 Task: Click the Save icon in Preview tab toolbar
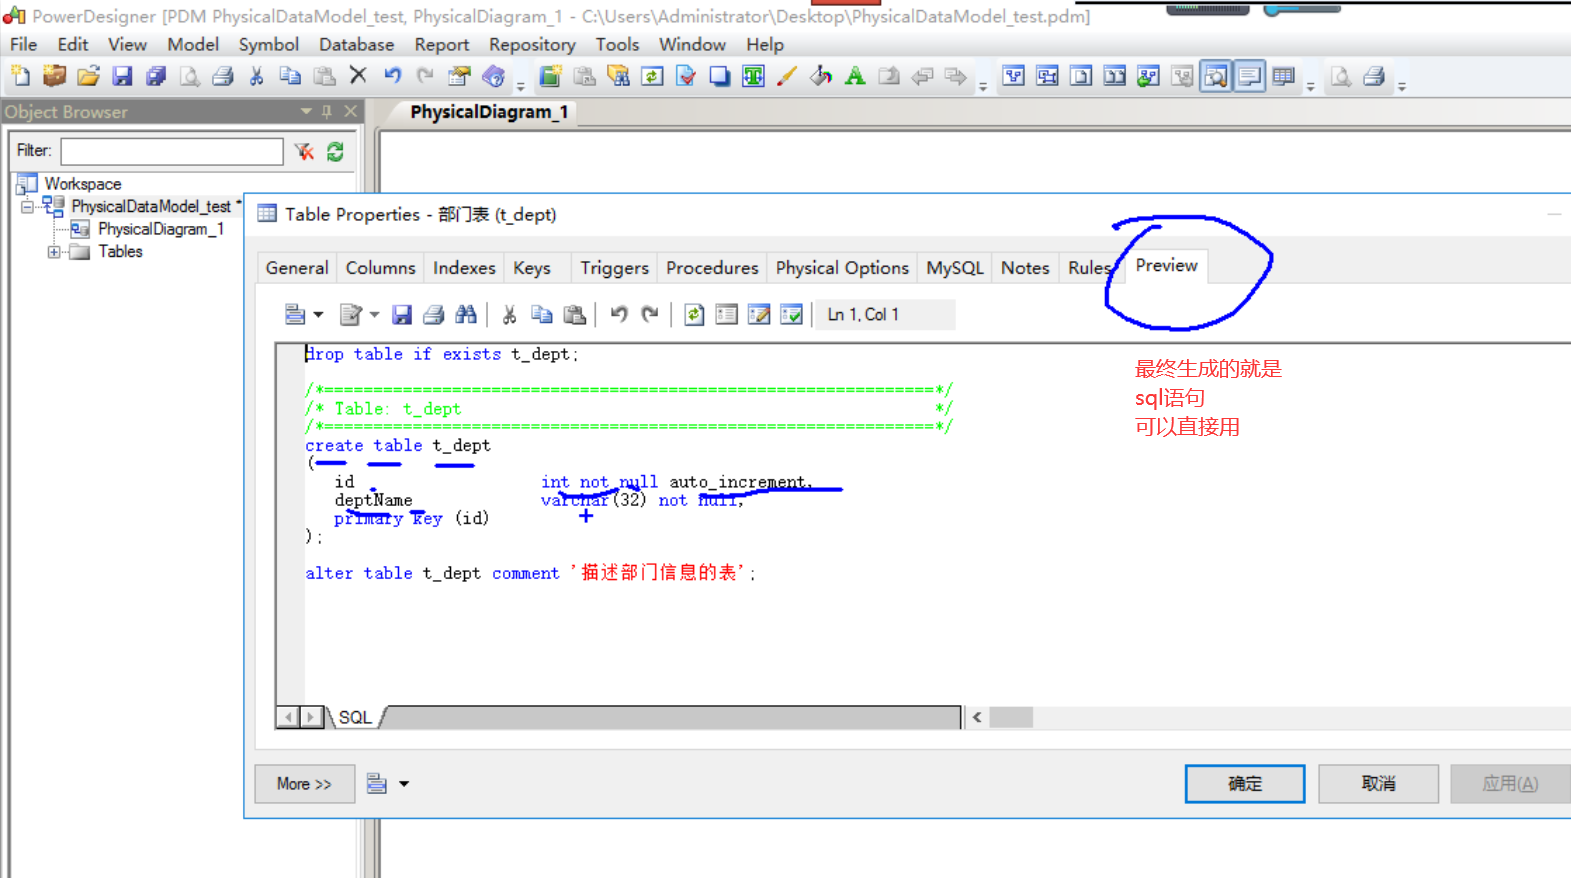402,315
